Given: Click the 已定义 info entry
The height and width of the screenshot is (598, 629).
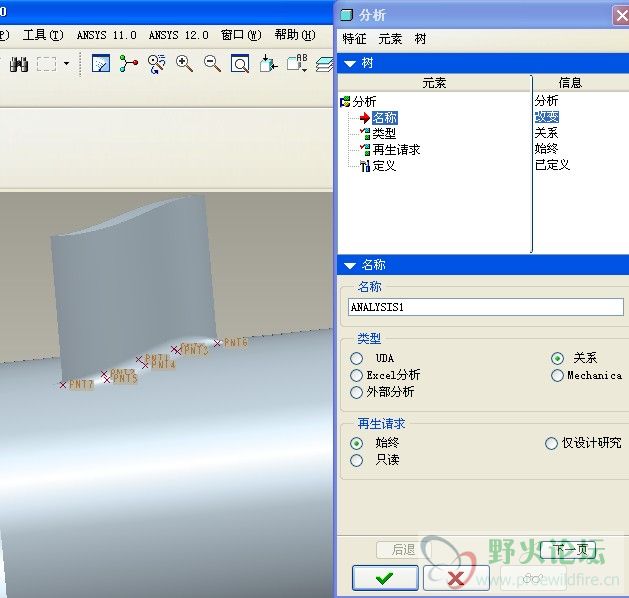Looking at the screenshot, I should click(552, 164).
